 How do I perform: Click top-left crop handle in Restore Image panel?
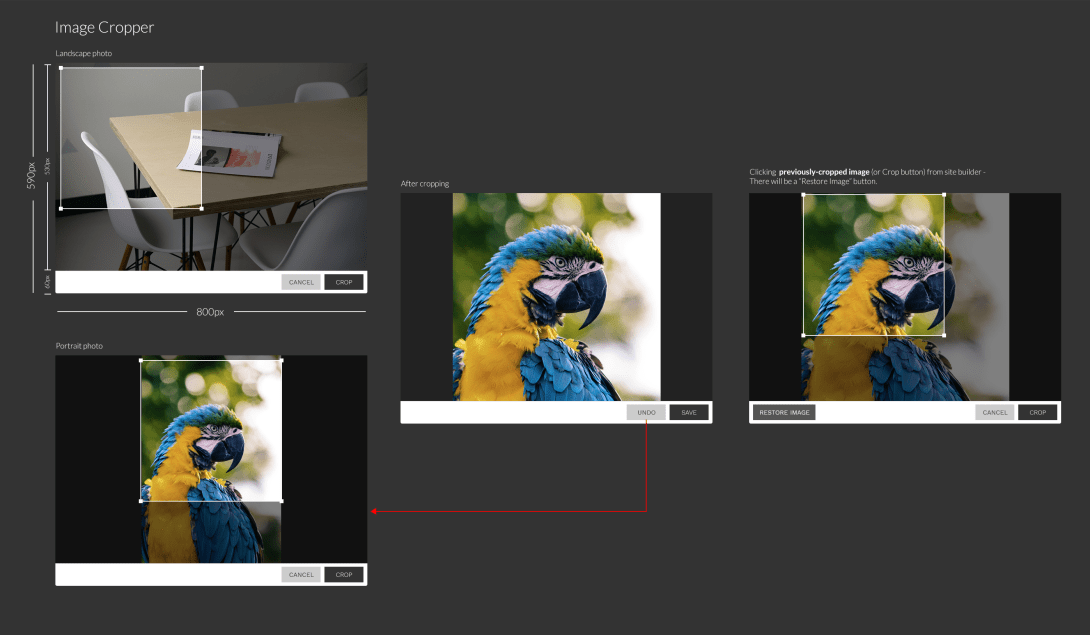point(803,195)
